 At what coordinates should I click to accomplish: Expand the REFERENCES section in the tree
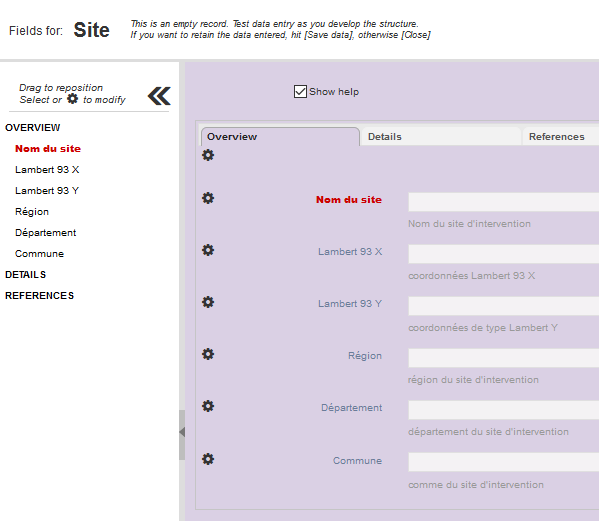point(39,296)
